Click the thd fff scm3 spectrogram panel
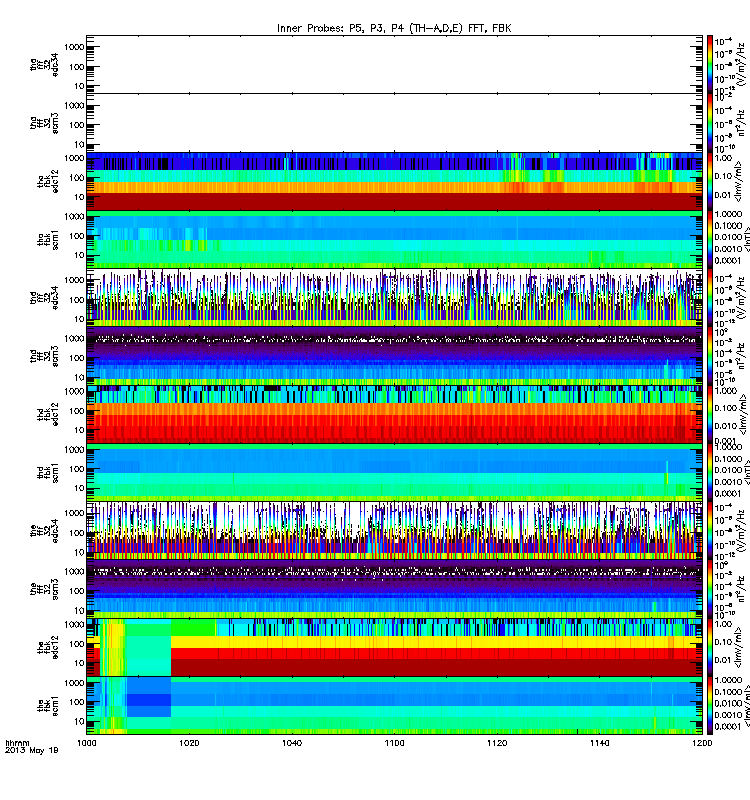 pyautogui.click(x=394, y=356)
